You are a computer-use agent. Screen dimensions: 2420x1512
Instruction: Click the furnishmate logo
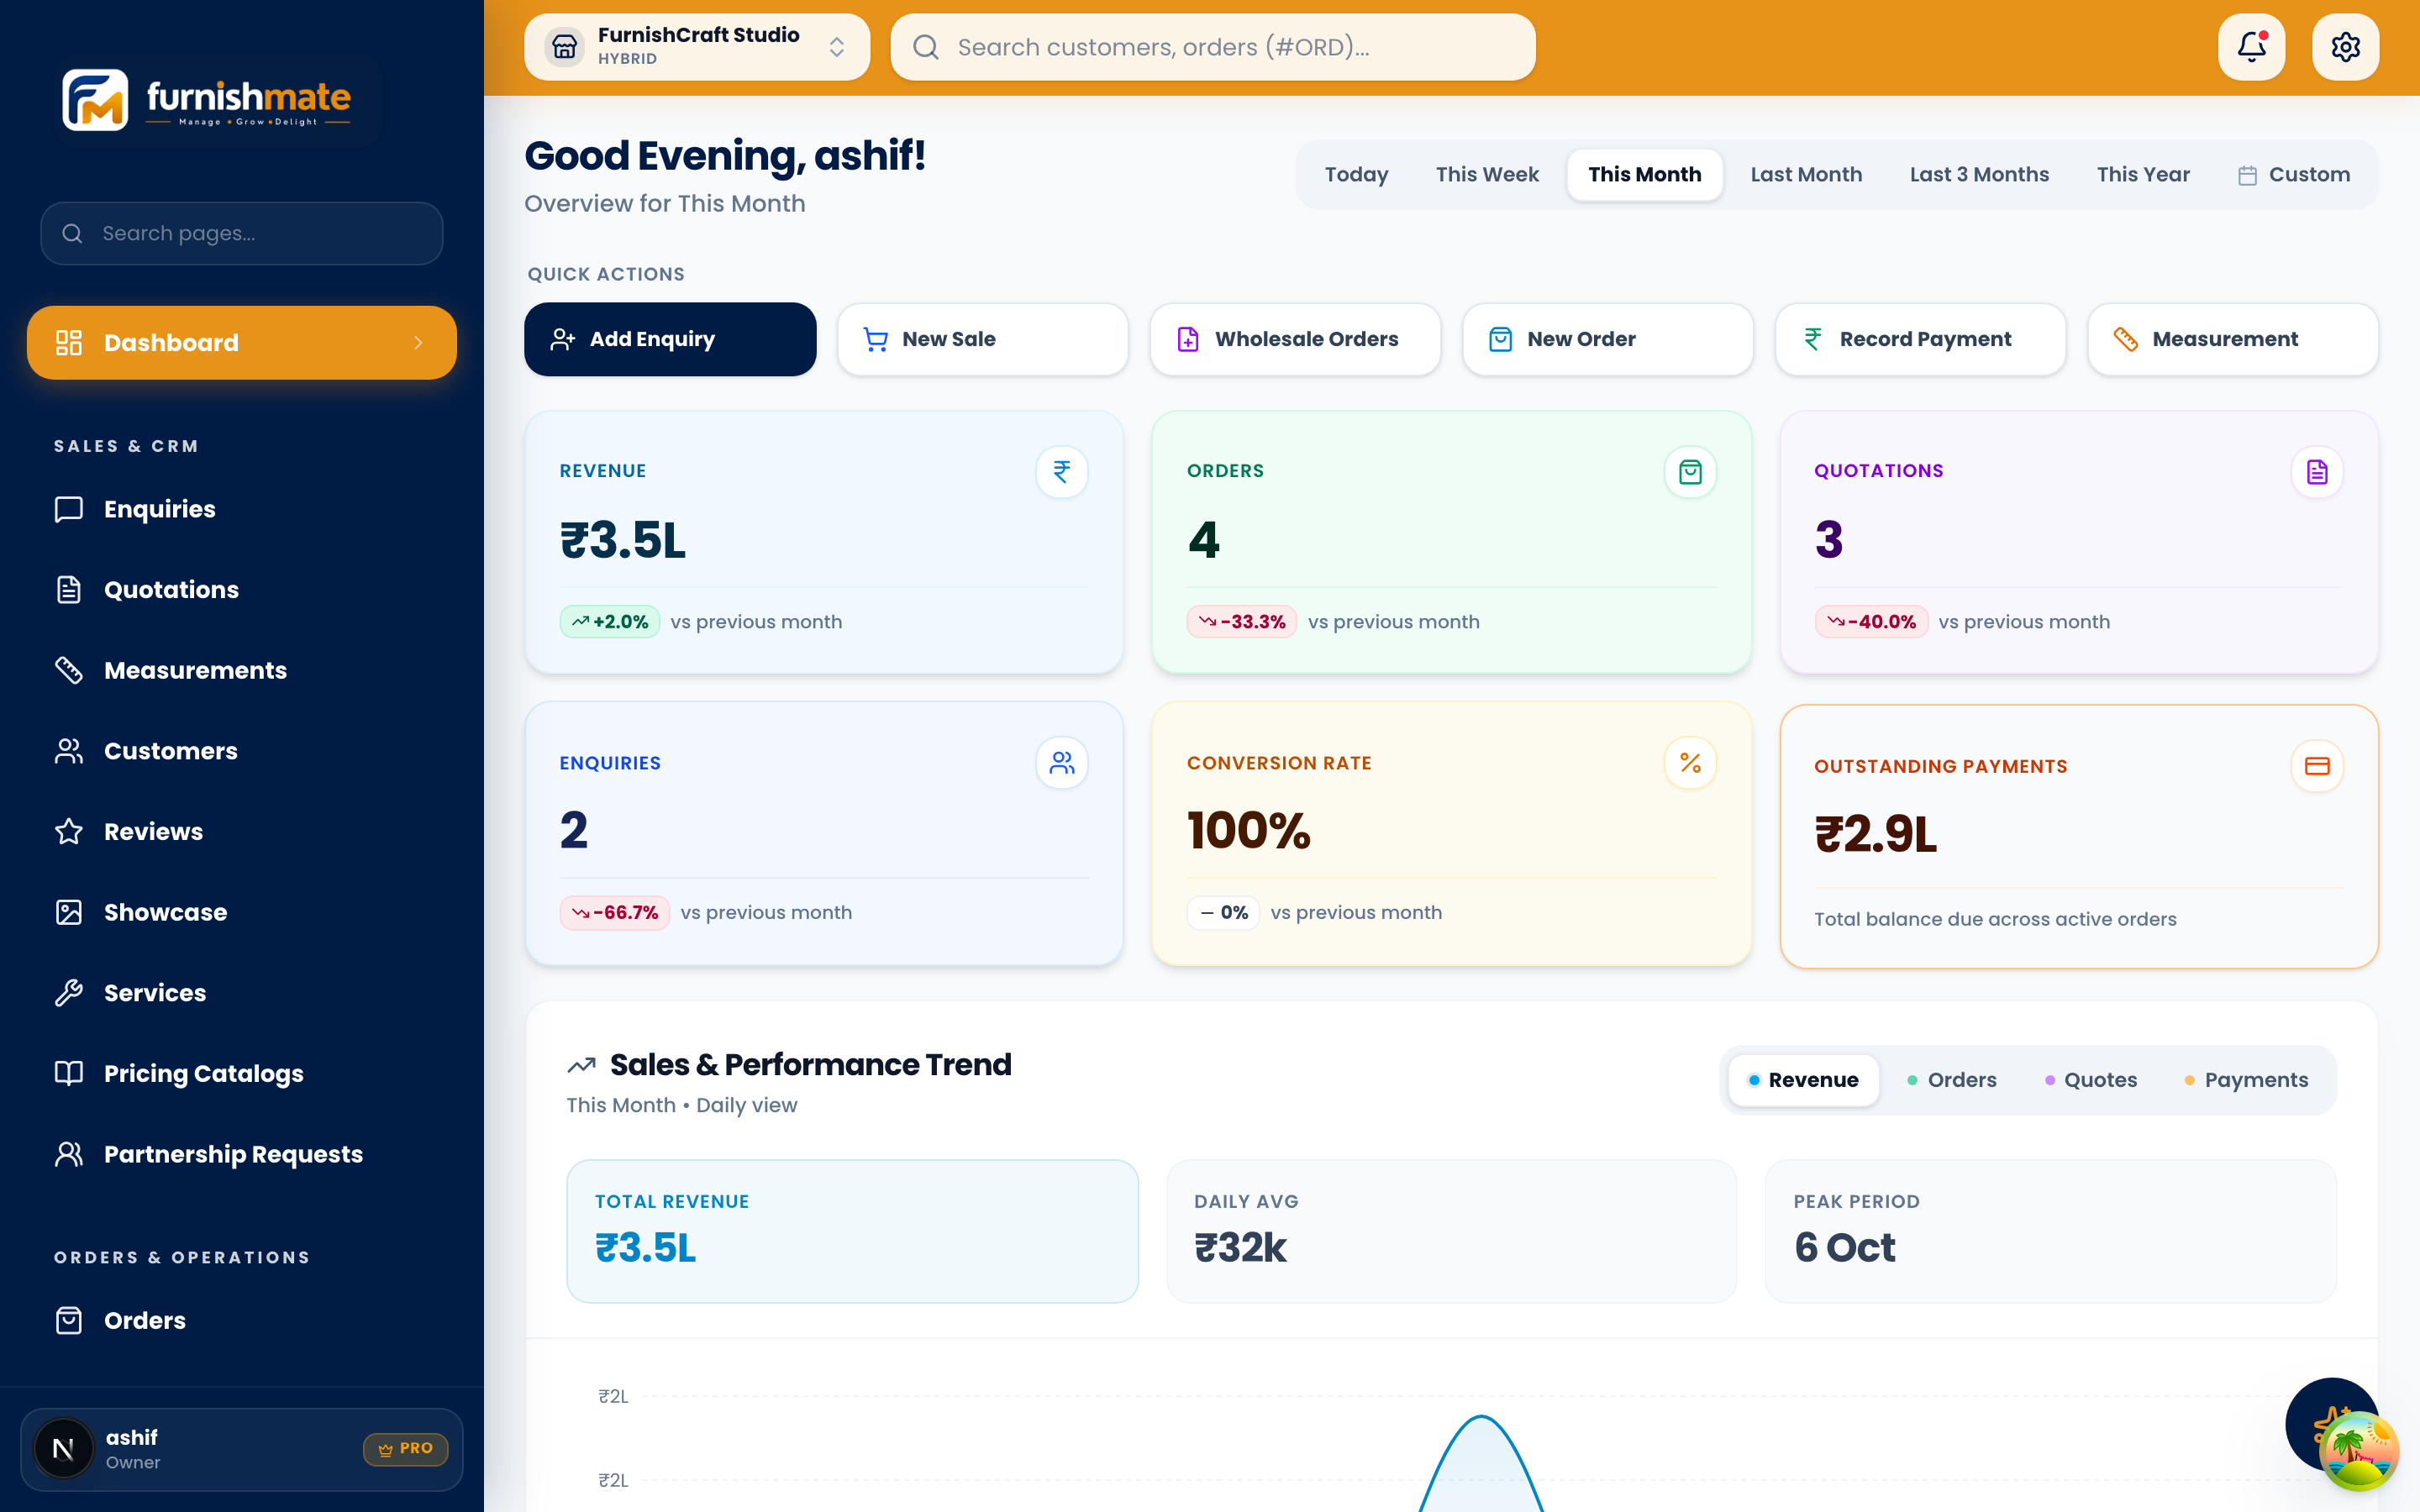[207, 100]
